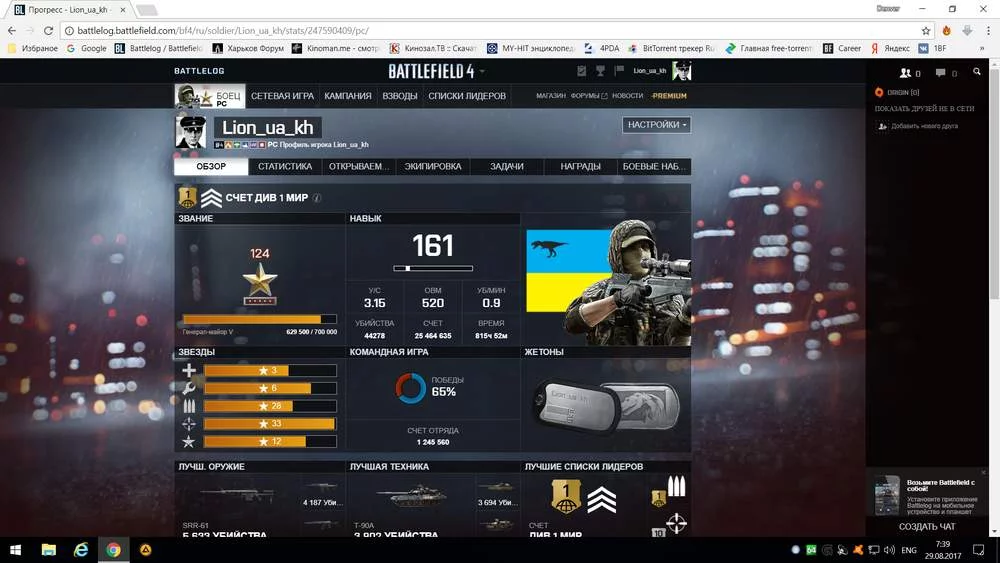This screenshot has height=563, width=1000.
Task: Open the НОВОСТИ link
Action: coord(628,96)
